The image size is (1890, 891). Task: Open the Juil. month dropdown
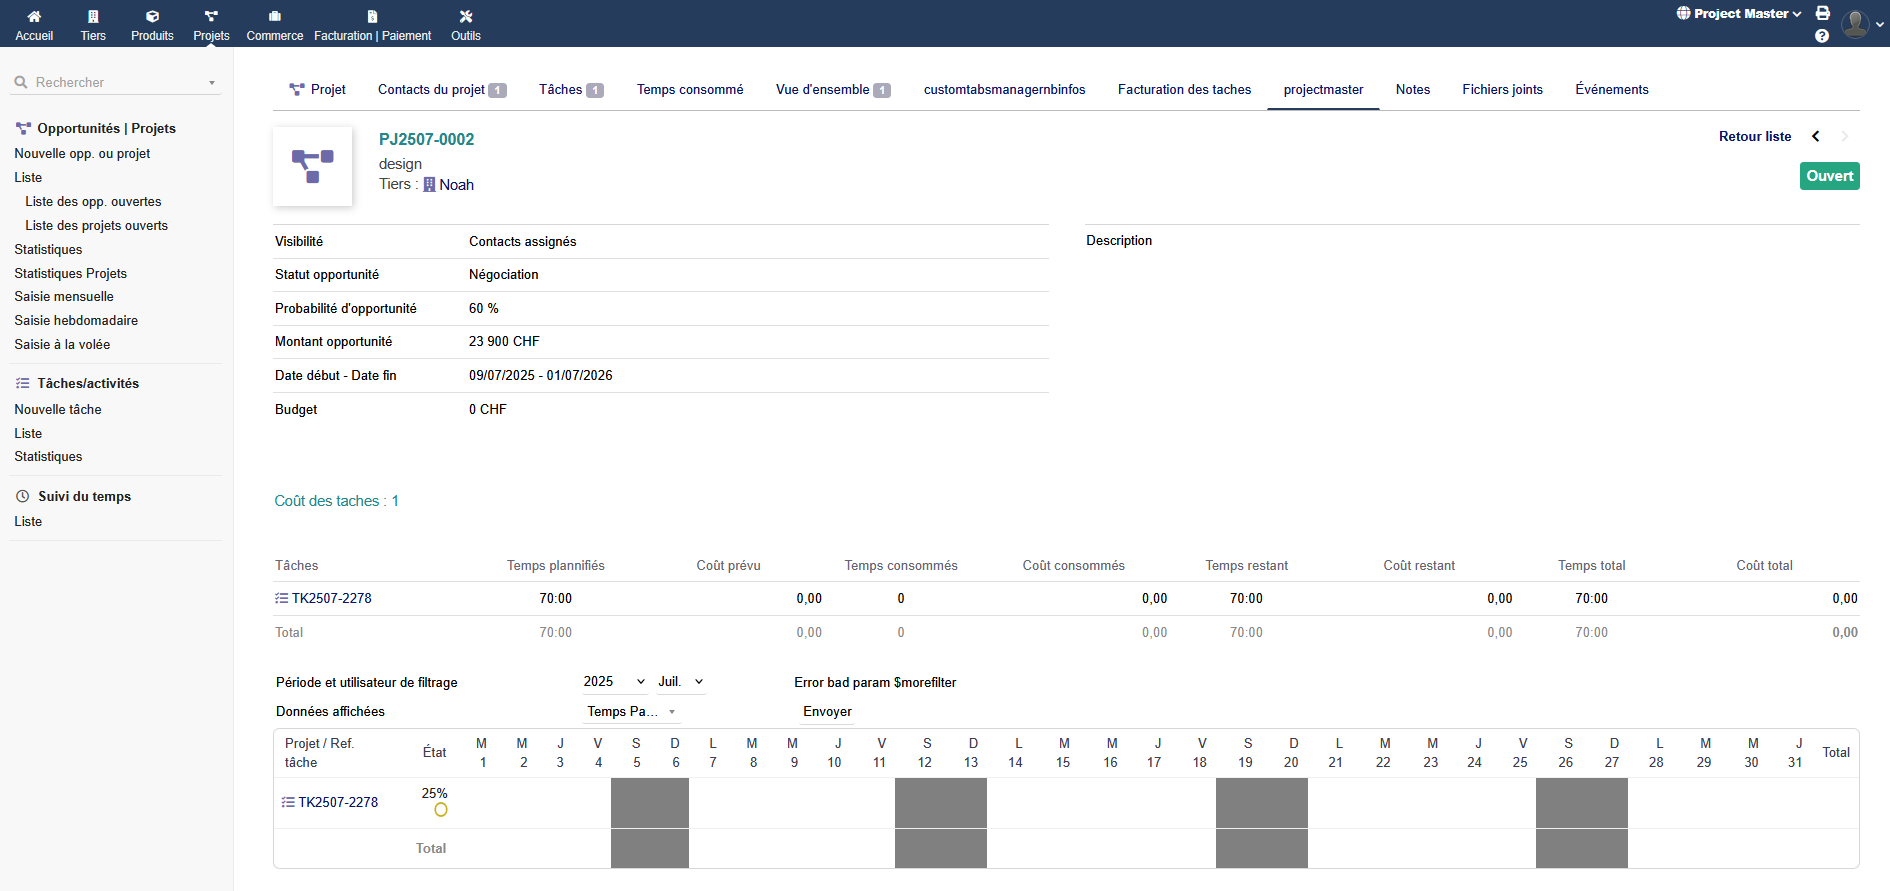[x=681, y=682]
